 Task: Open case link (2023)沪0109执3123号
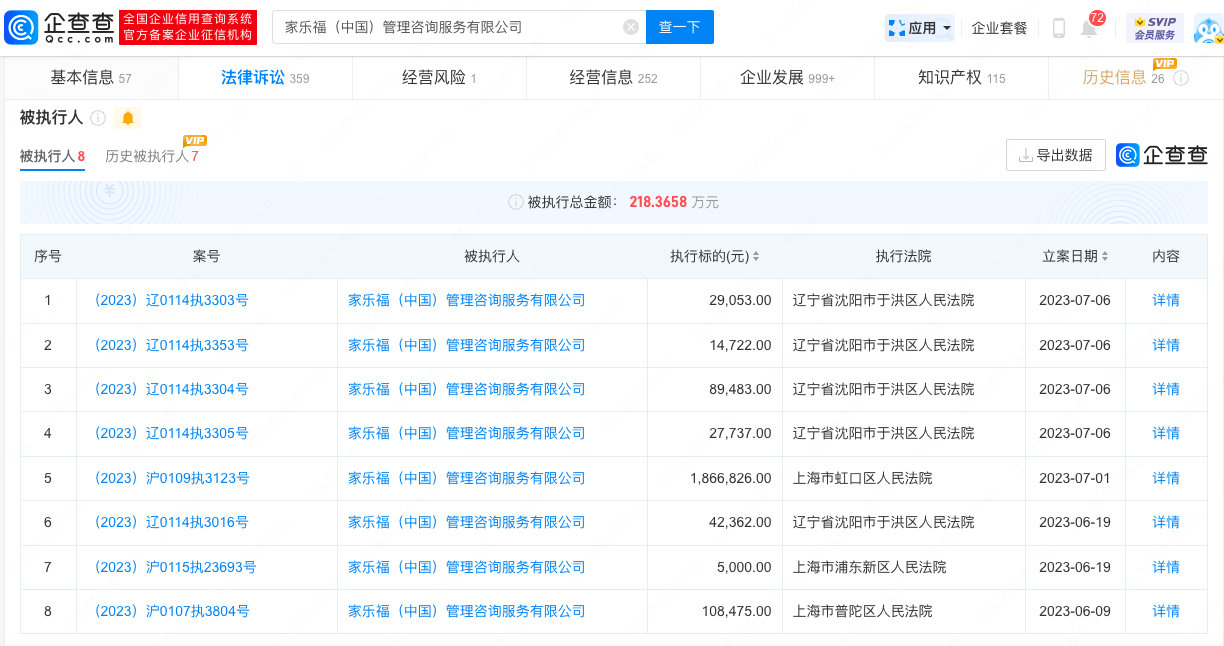(x=171, y=478)
